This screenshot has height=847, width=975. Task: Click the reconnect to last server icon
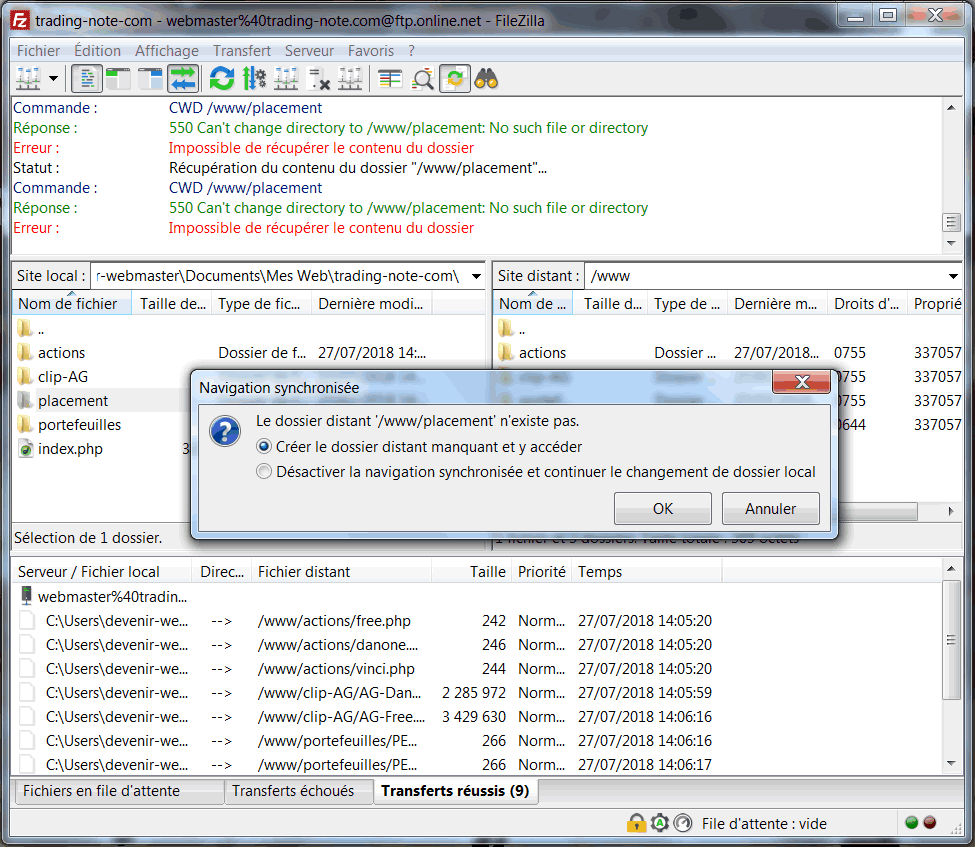pyautogui.click(x=350, y=79)
